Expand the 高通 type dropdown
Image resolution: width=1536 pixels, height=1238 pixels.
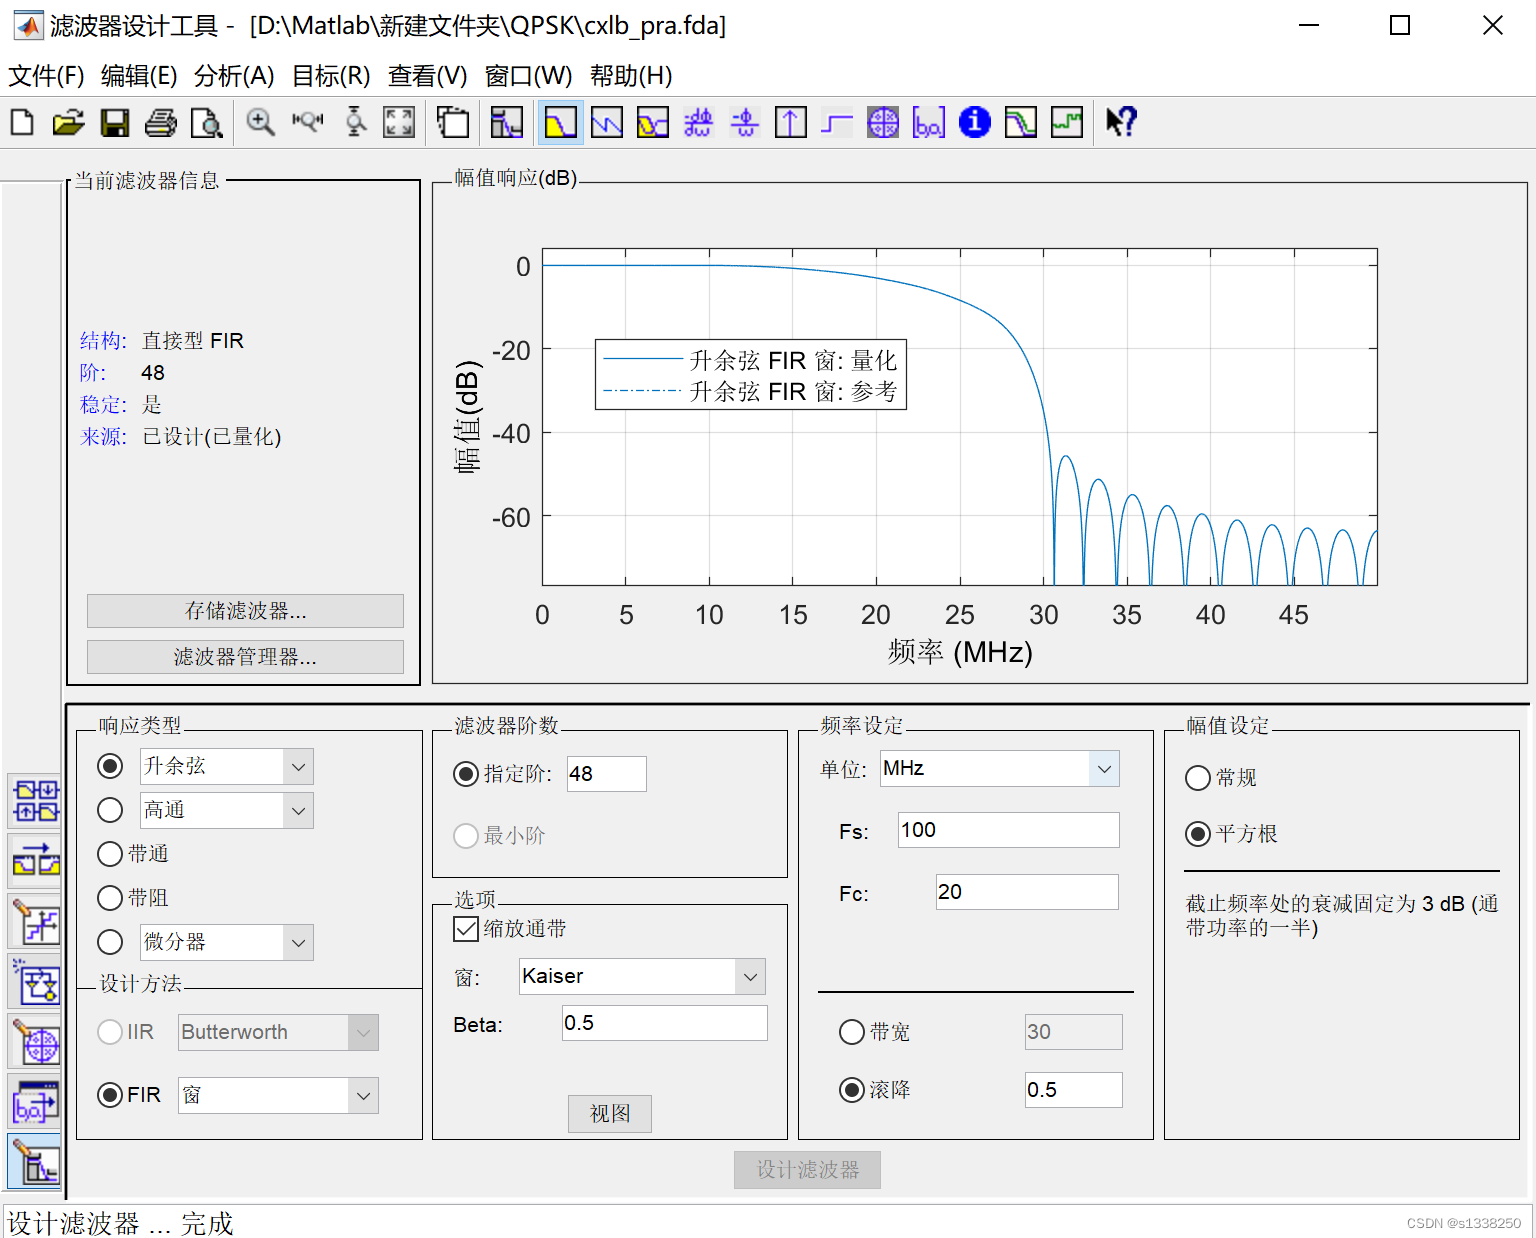pos(298,811)
